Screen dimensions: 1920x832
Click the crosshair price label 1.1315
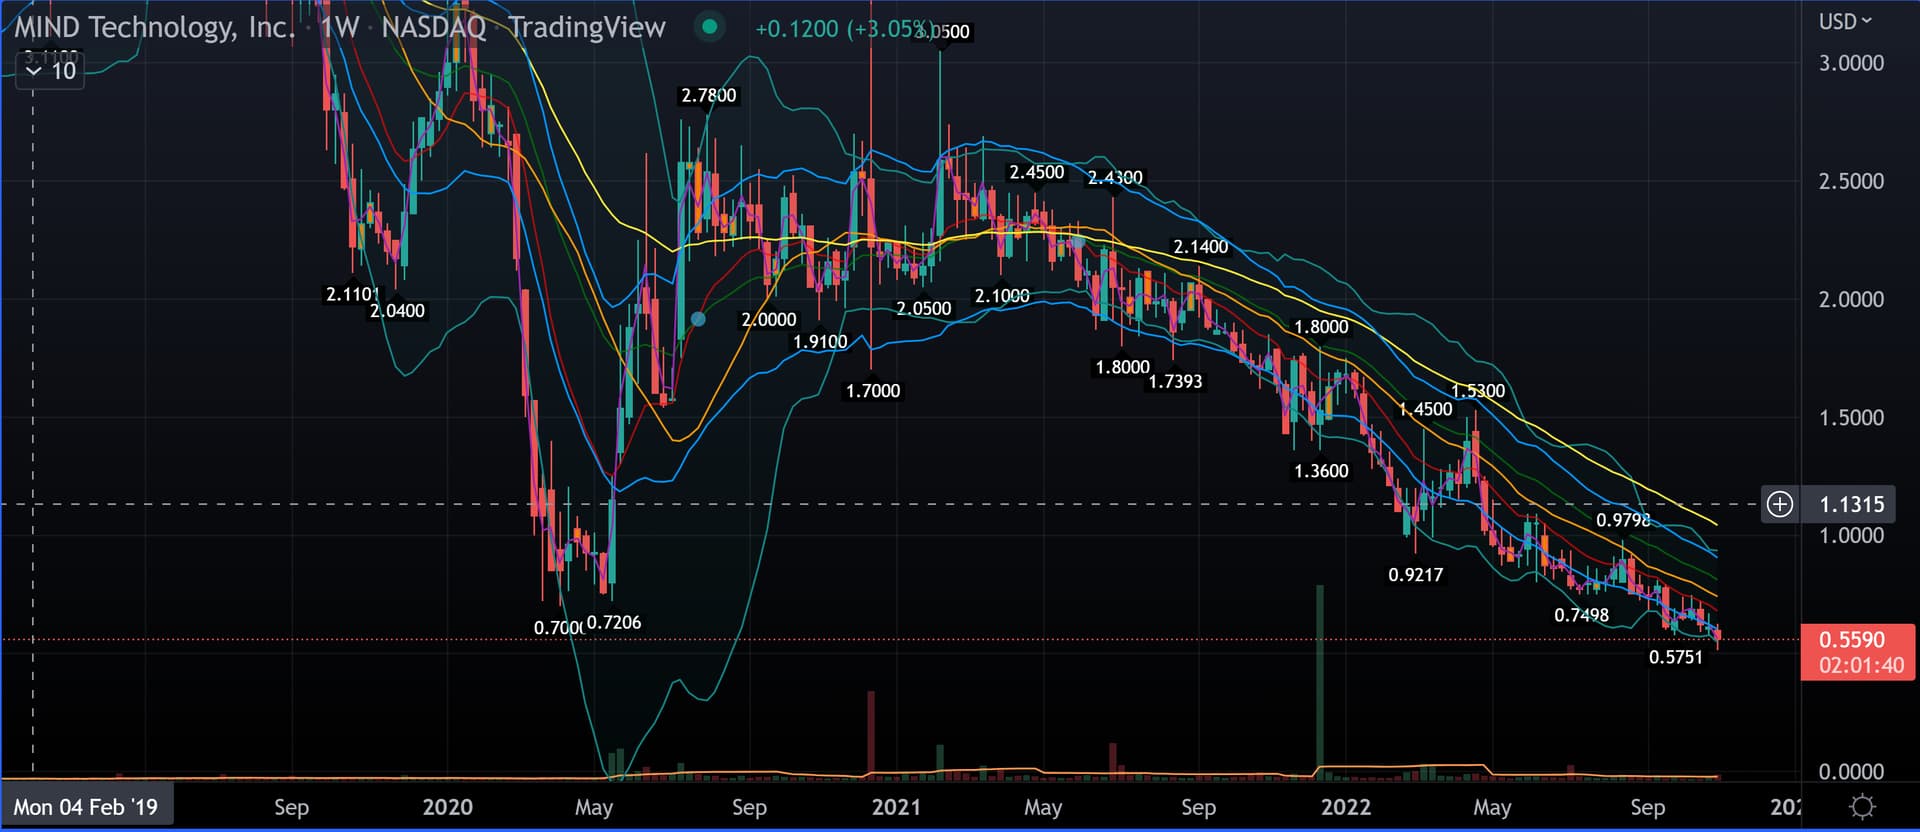1852,504
